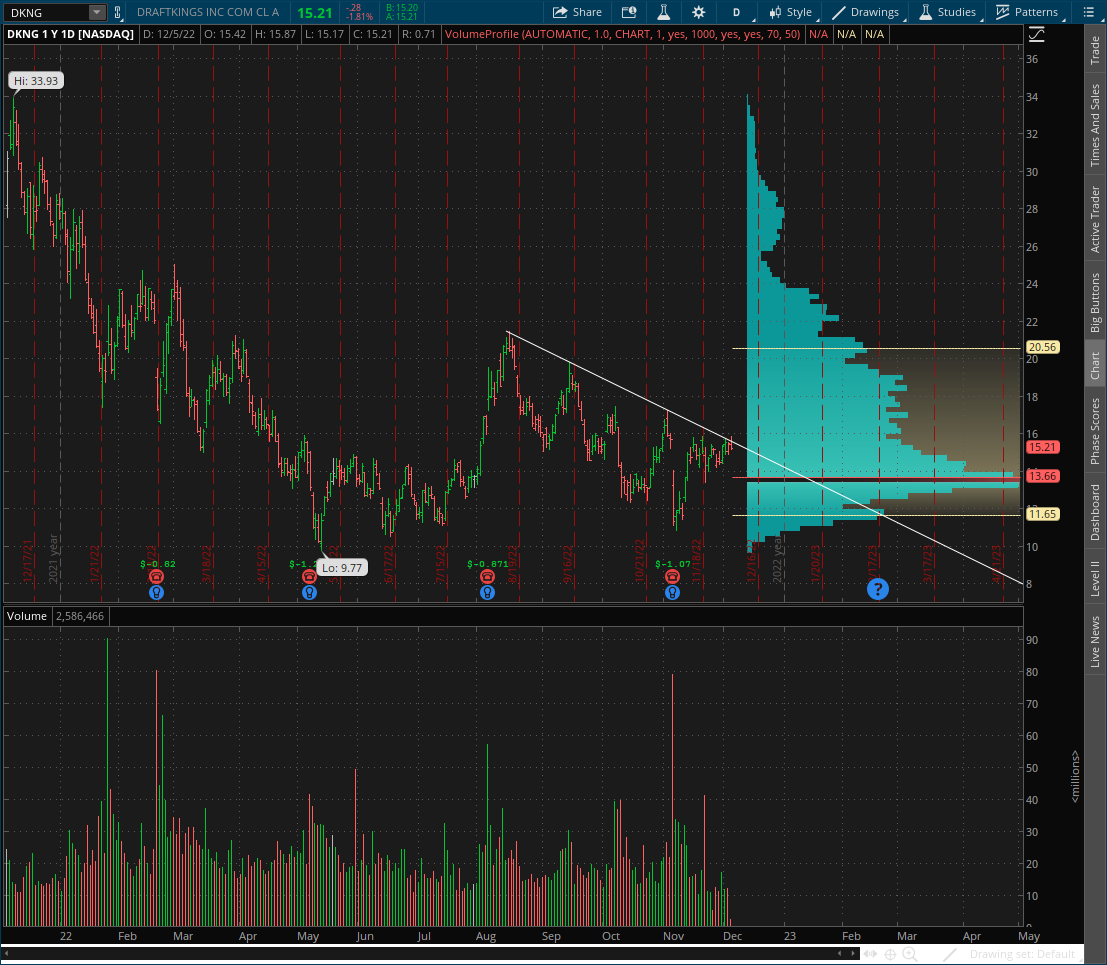
Task: Open the Level II side tab
Action: coord(1095,577)
